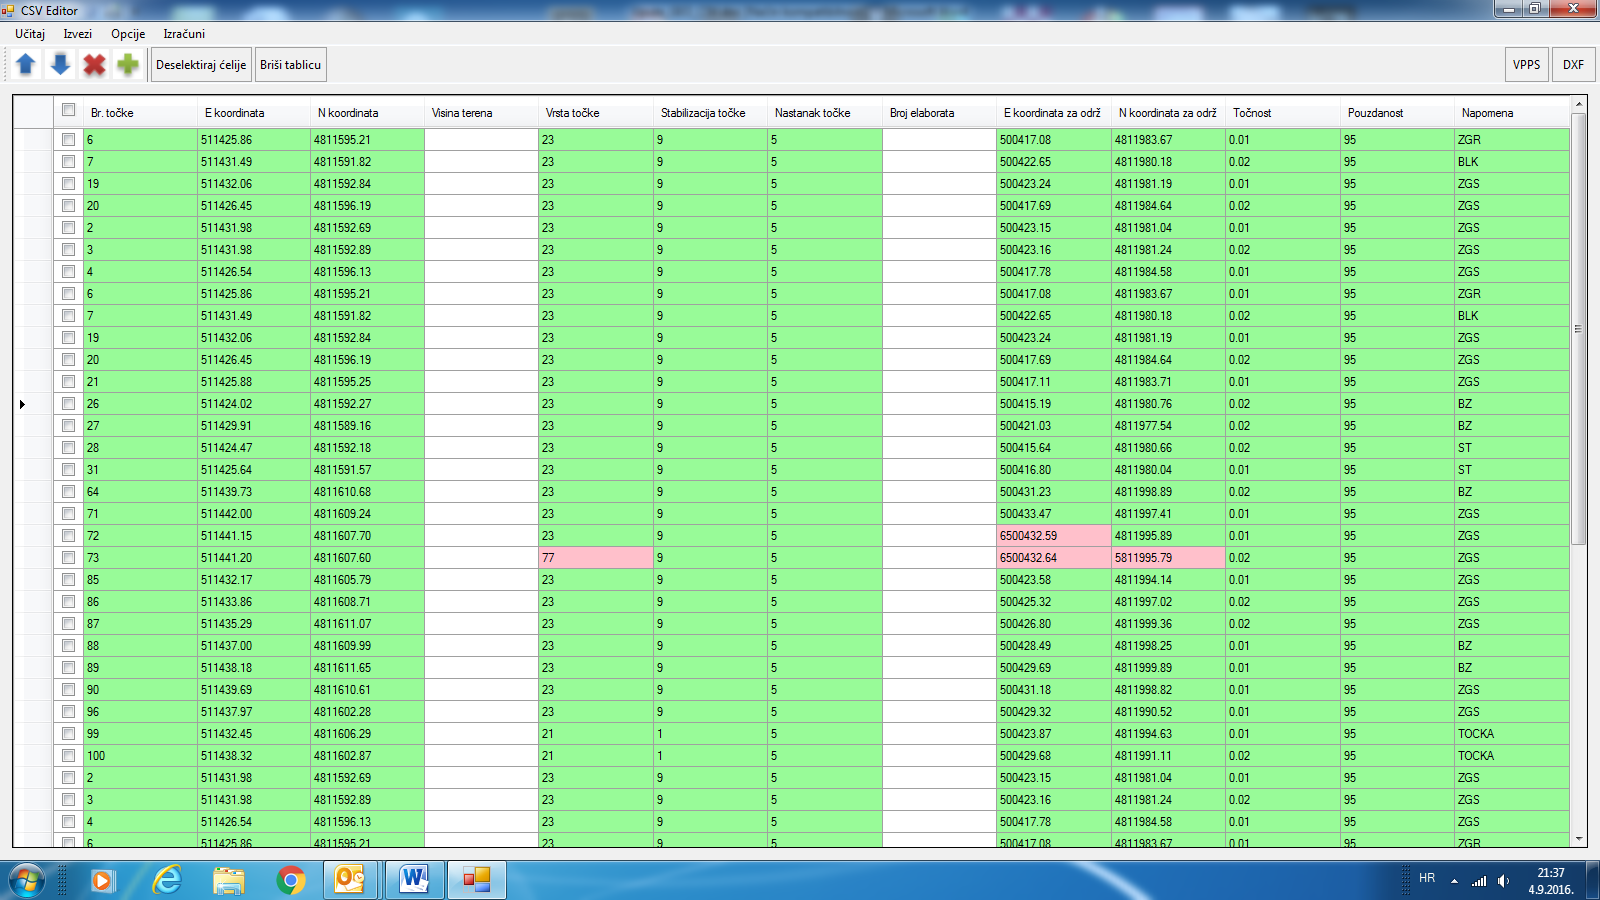Viewport: 1600px width, 900px height.
Task: Click the volume speaker tray icon
Action: point(1503,881)
